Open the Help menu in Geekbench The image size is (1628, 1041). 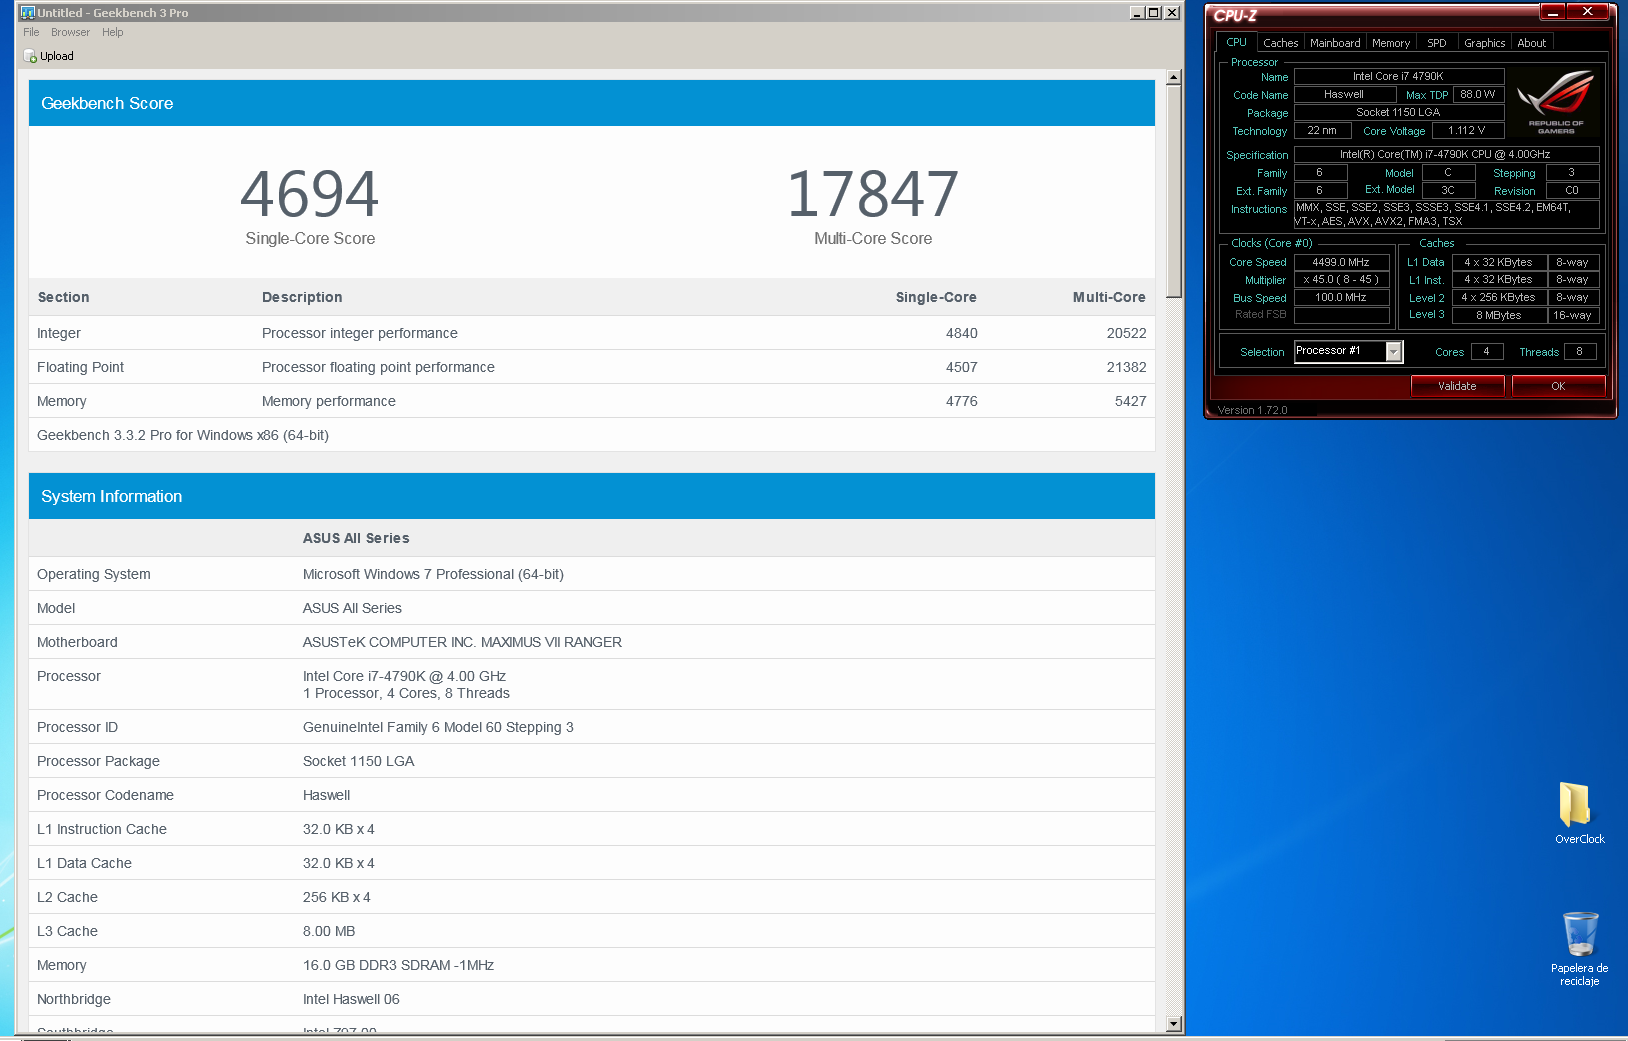pyautogui.click(x=112, y=32)
